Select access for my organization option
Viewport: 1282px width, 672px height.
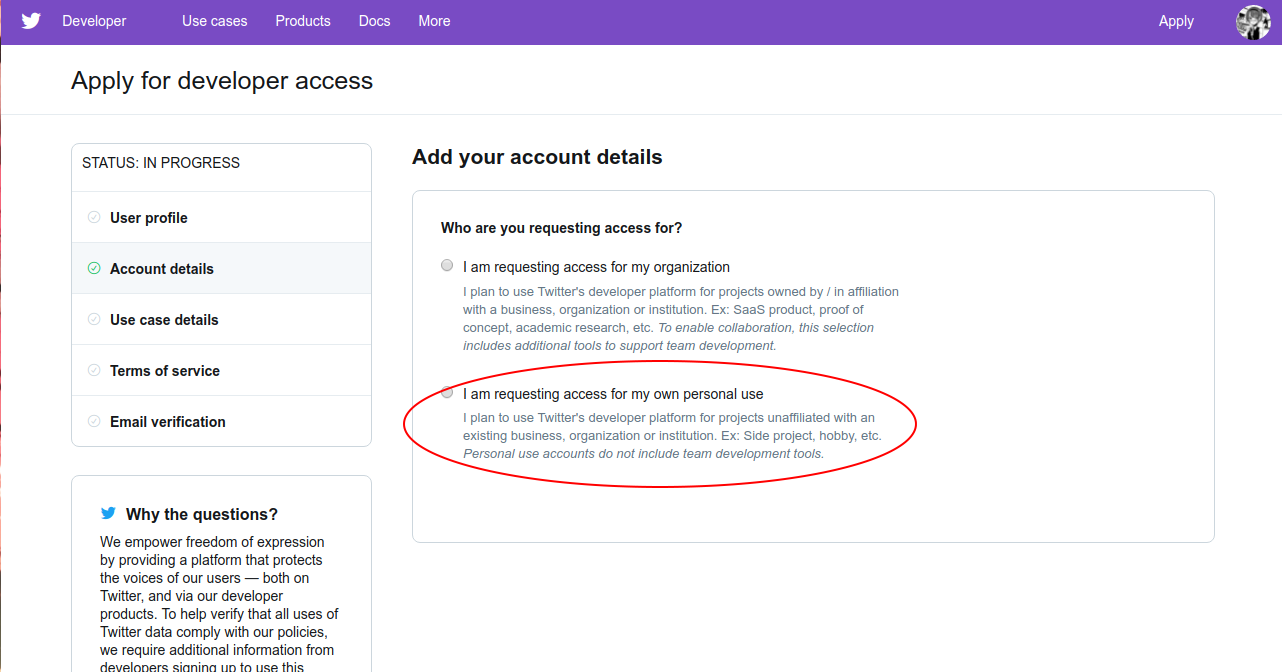(447, 265)
